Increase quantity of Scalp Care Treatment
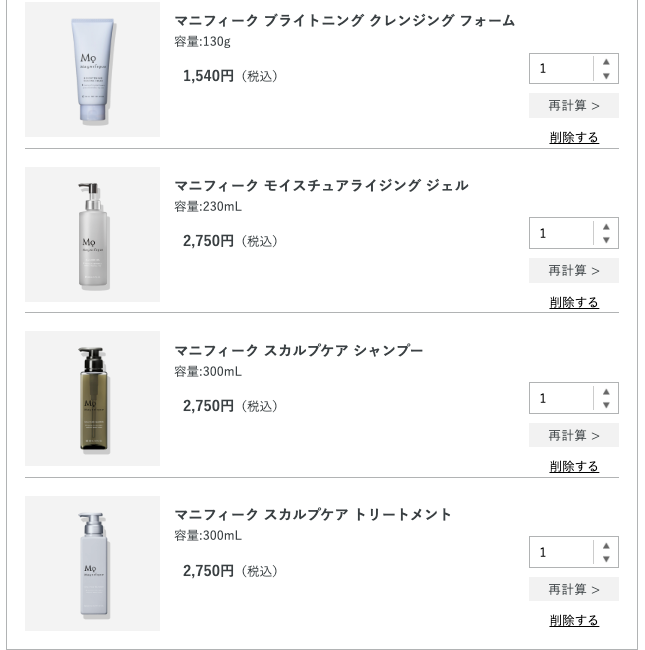The image size is (645, 650). [x=606, y=546]
